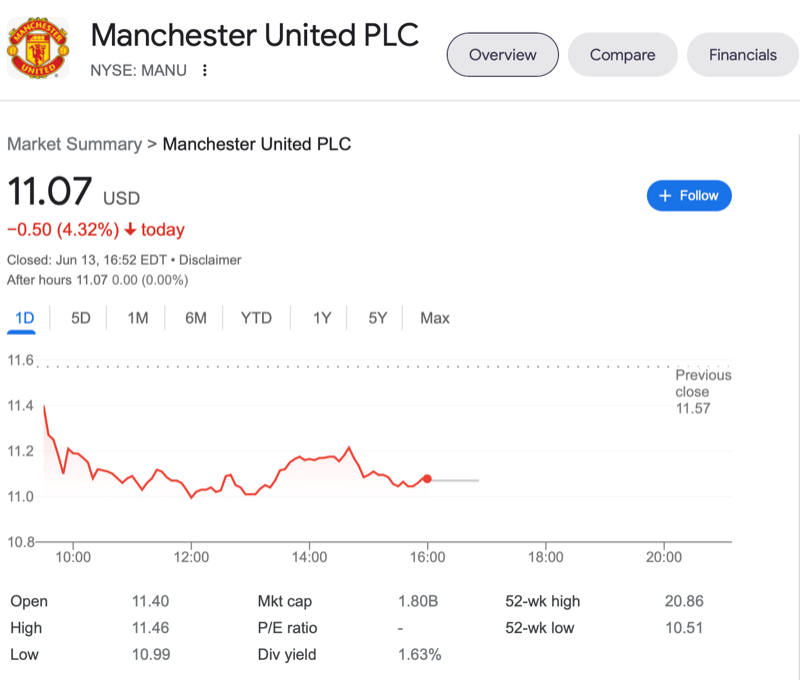Select the 1D chart range
Viewport: 800px width, 680px height.
25,318
